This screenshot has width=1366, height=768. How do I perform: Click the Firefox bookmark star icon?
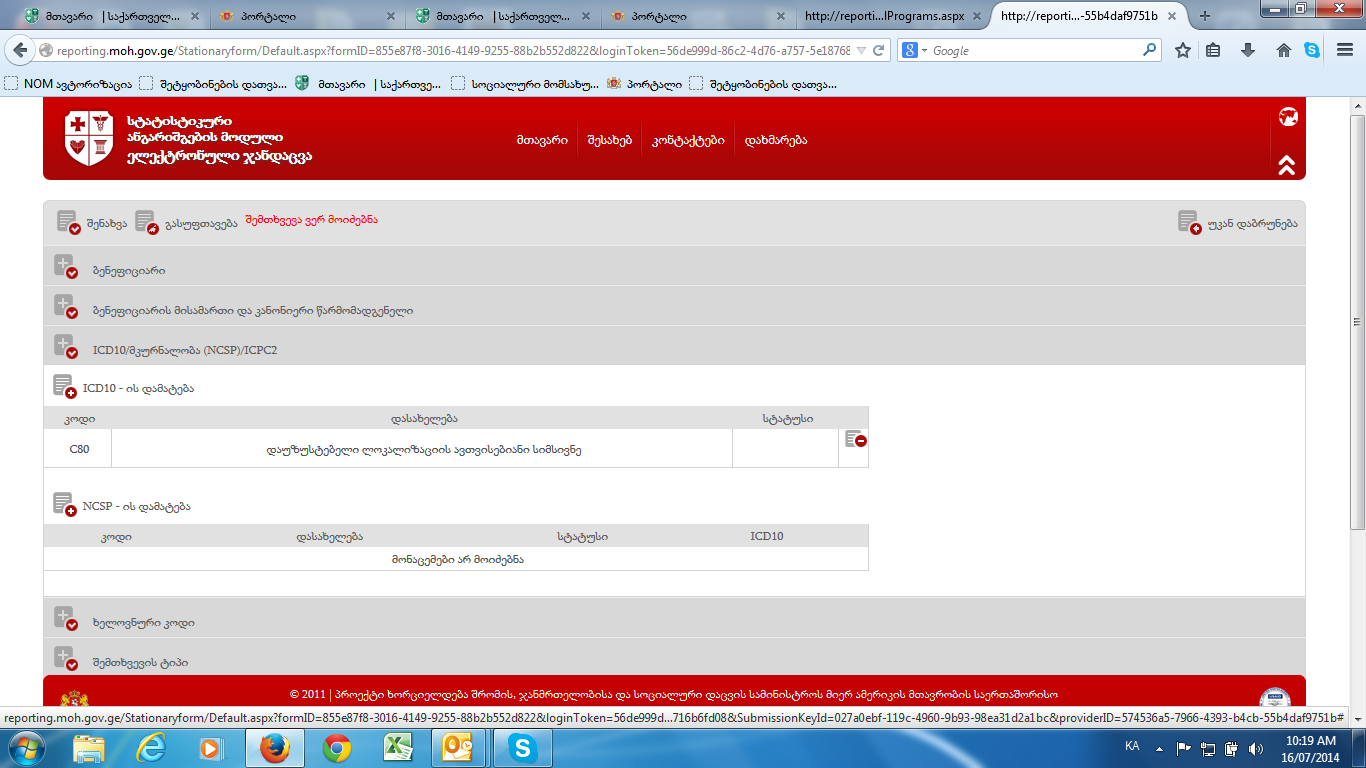[1183, 50]
